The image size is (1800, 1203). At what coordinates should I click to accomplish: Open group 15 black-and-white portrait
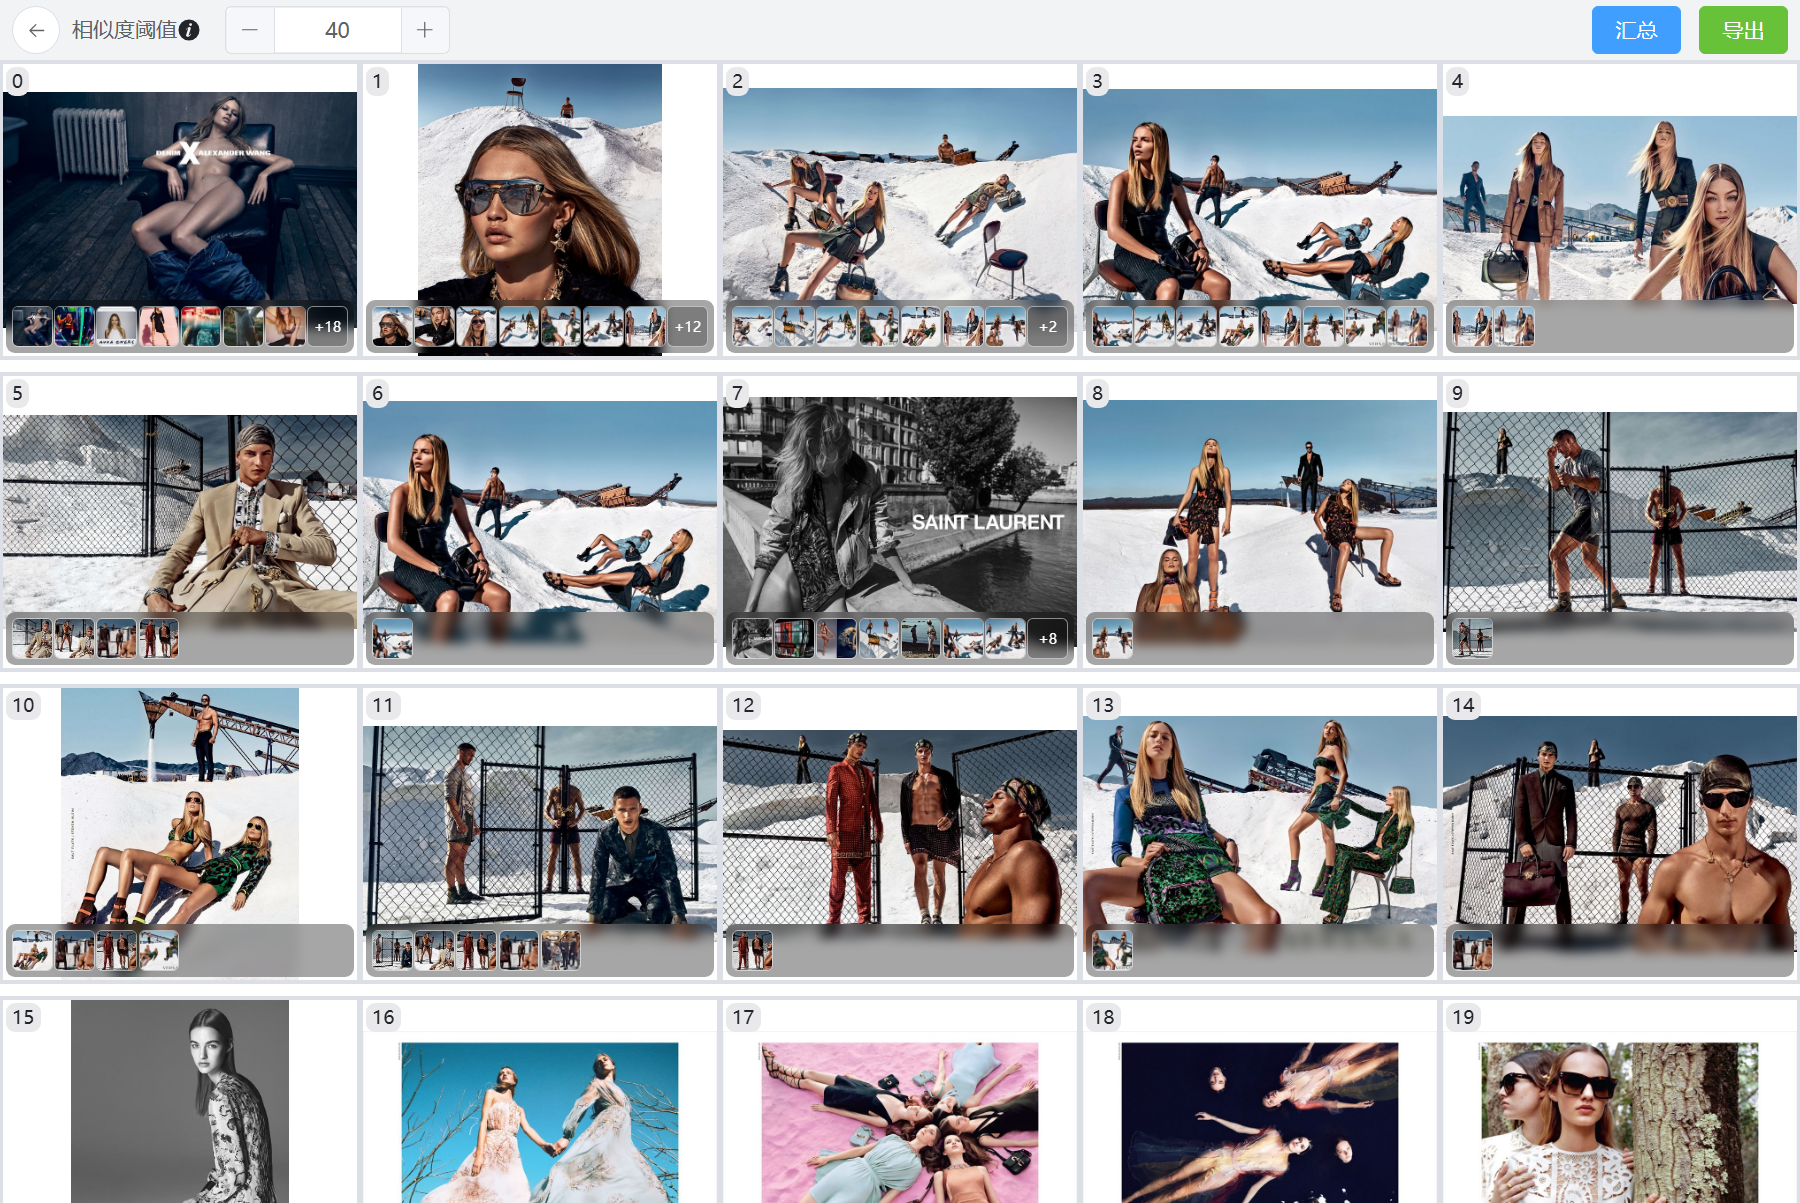[180, 1101]
